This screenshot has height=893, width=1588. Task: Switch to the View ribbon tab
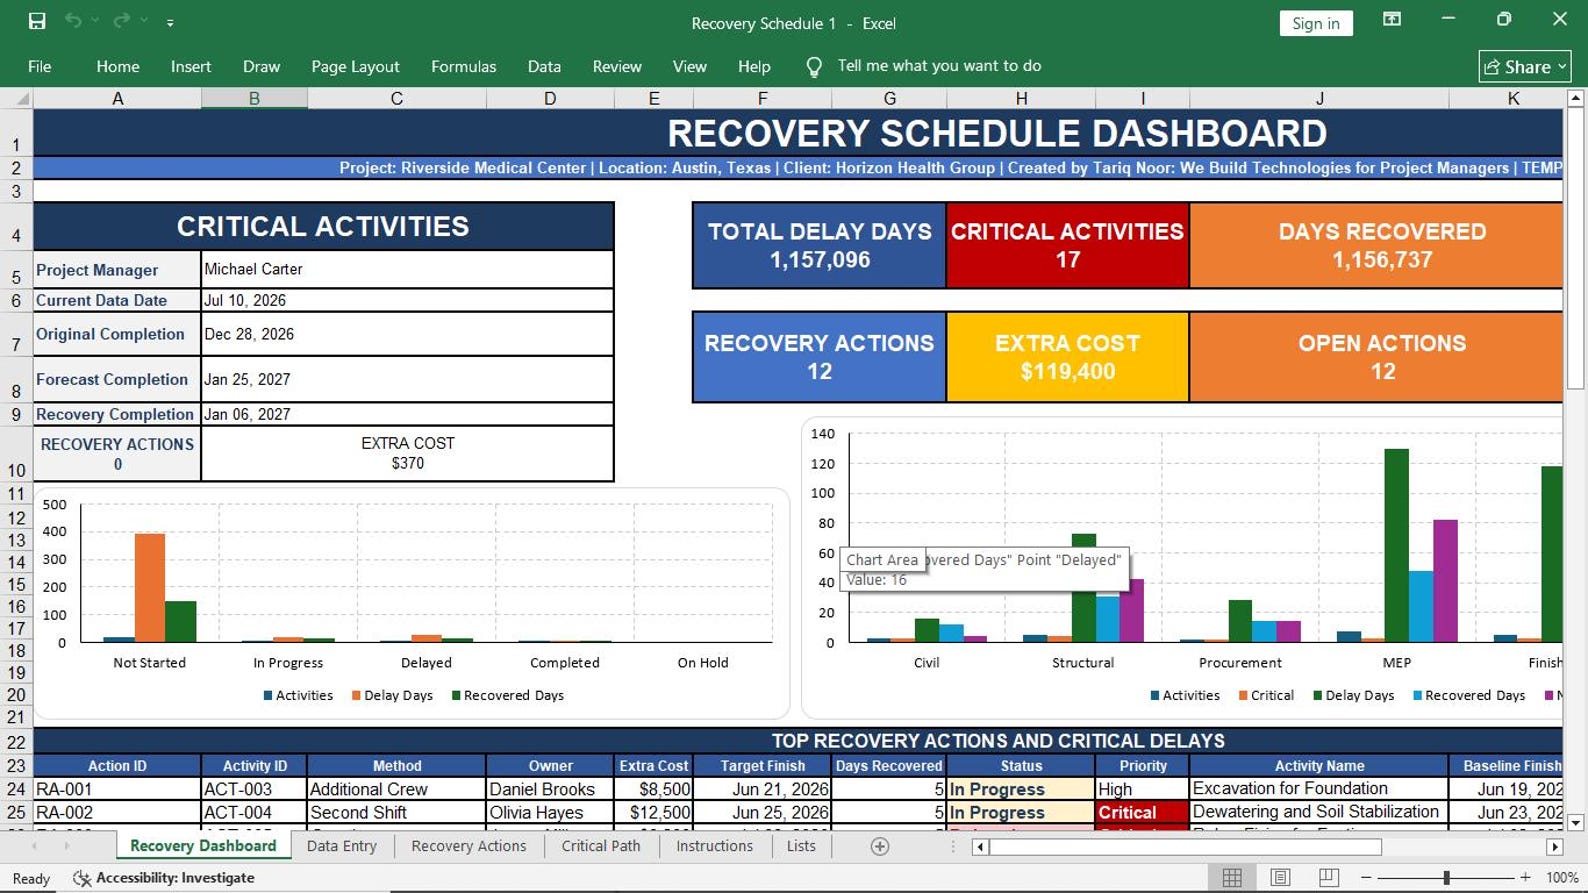point(689,66)
